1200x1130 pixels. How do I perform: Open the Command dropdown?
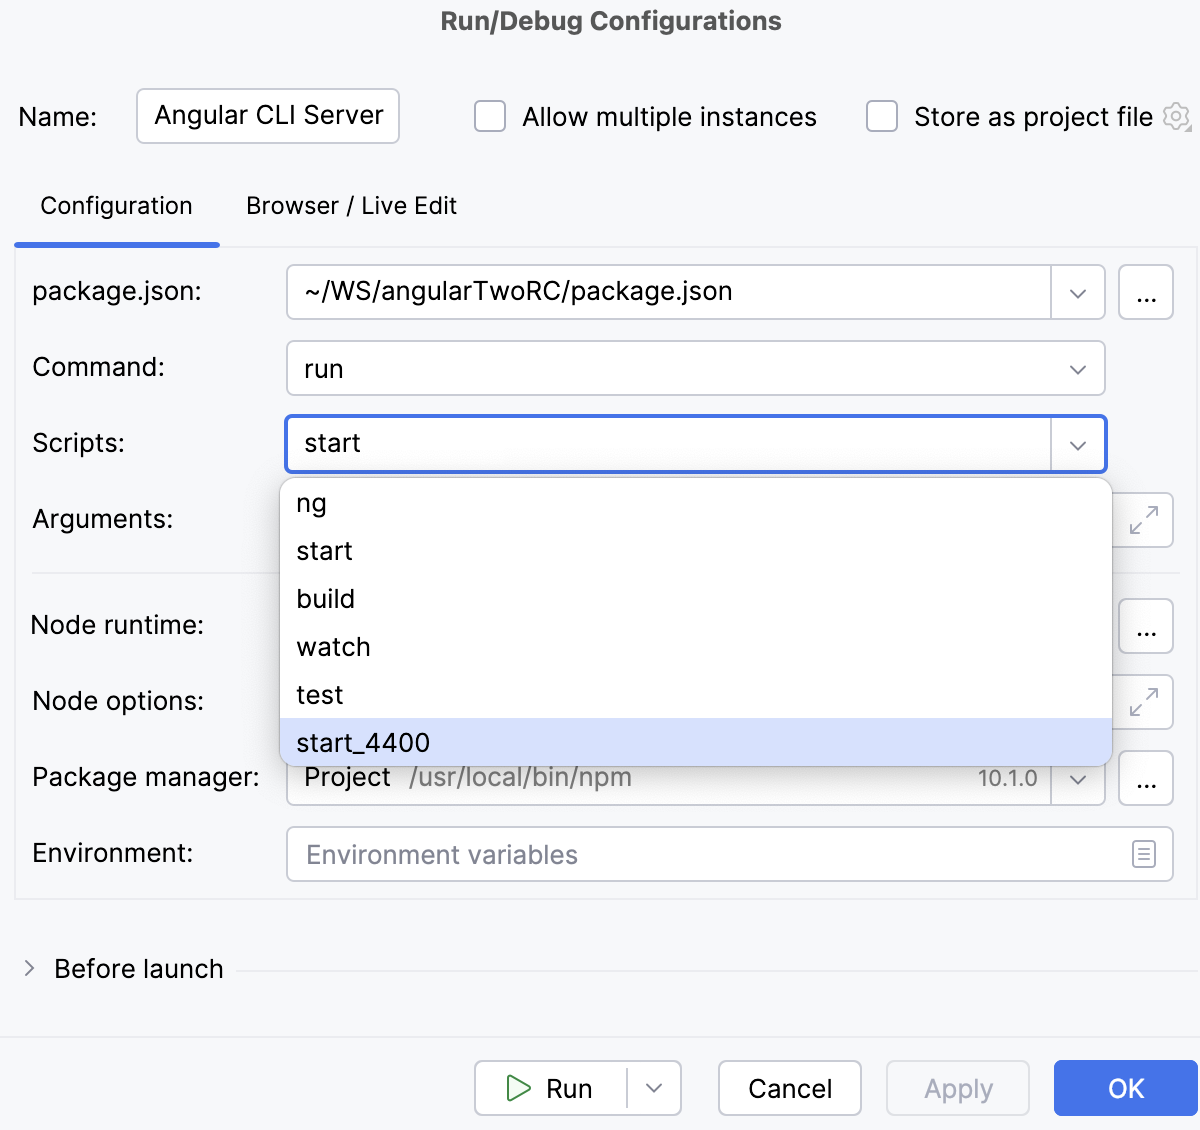click(x=1078, y=368)
